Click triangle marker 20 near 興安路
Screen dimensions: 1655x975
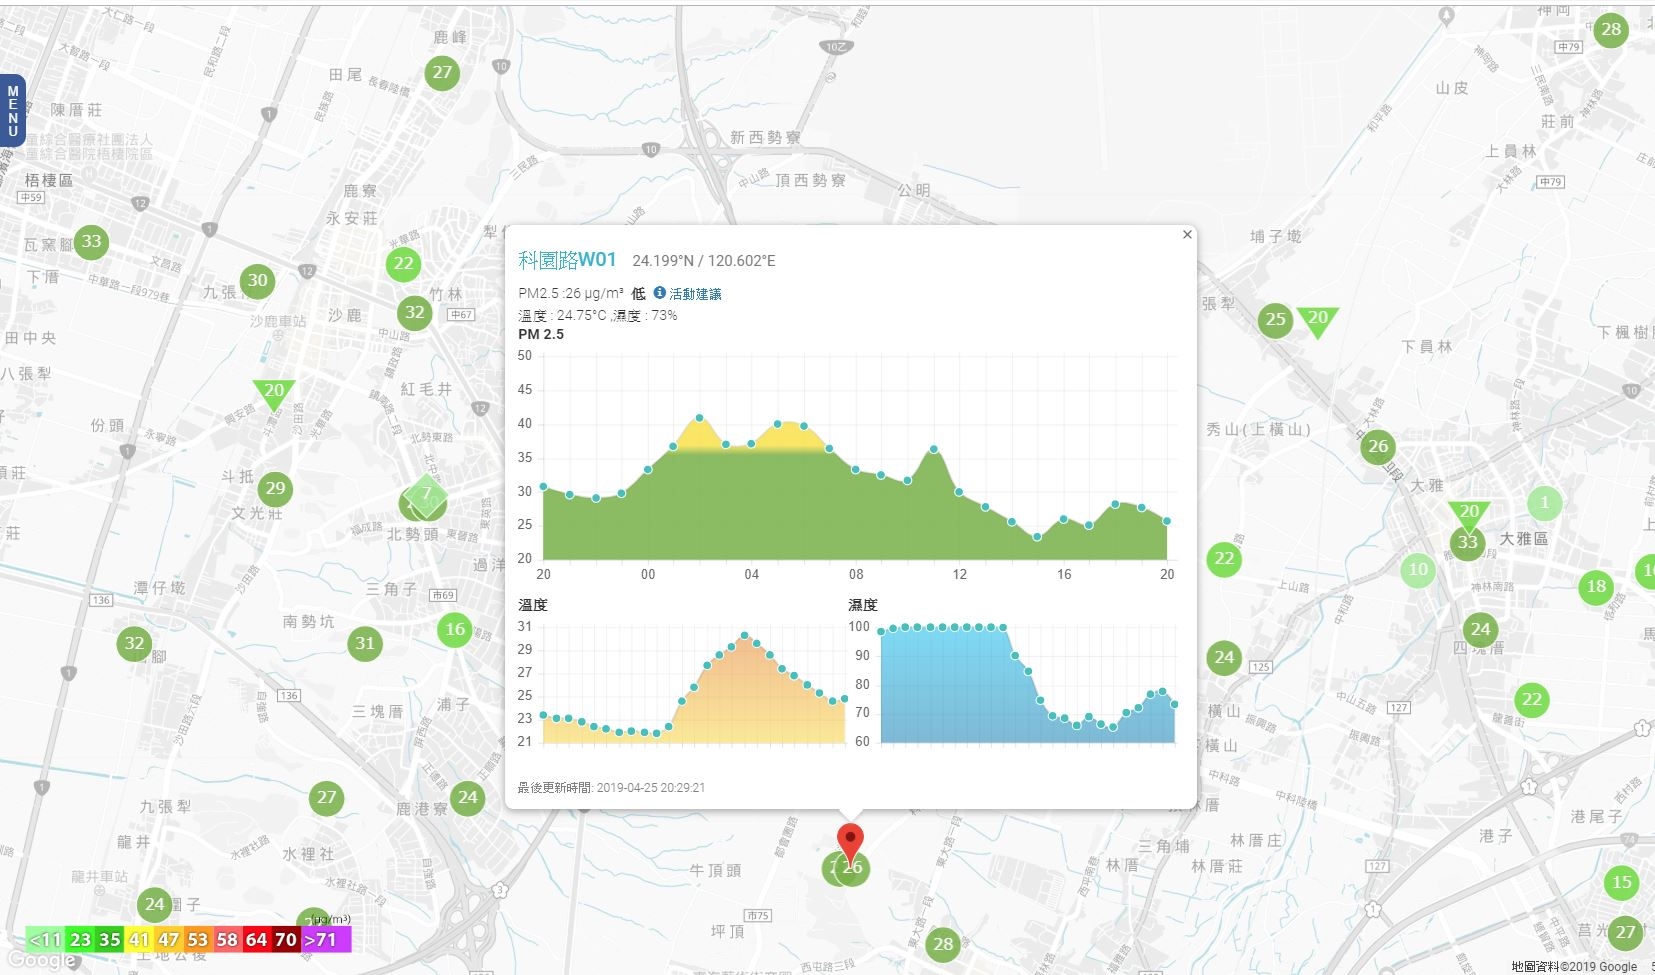point(273,393)
